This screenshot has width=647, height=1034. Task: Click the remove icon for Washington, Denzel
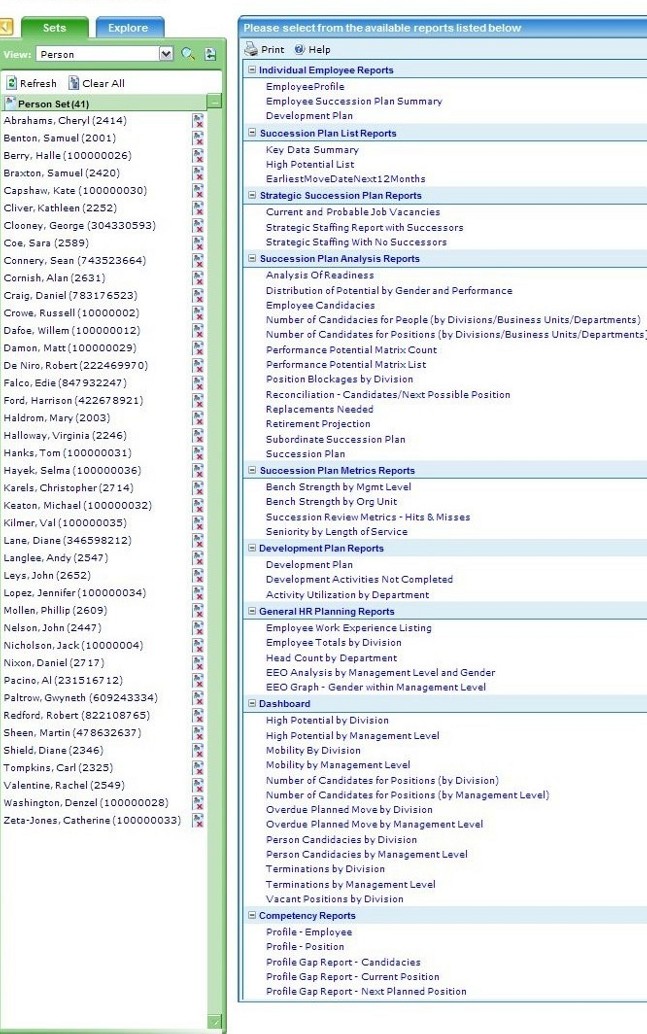(198, 803)
